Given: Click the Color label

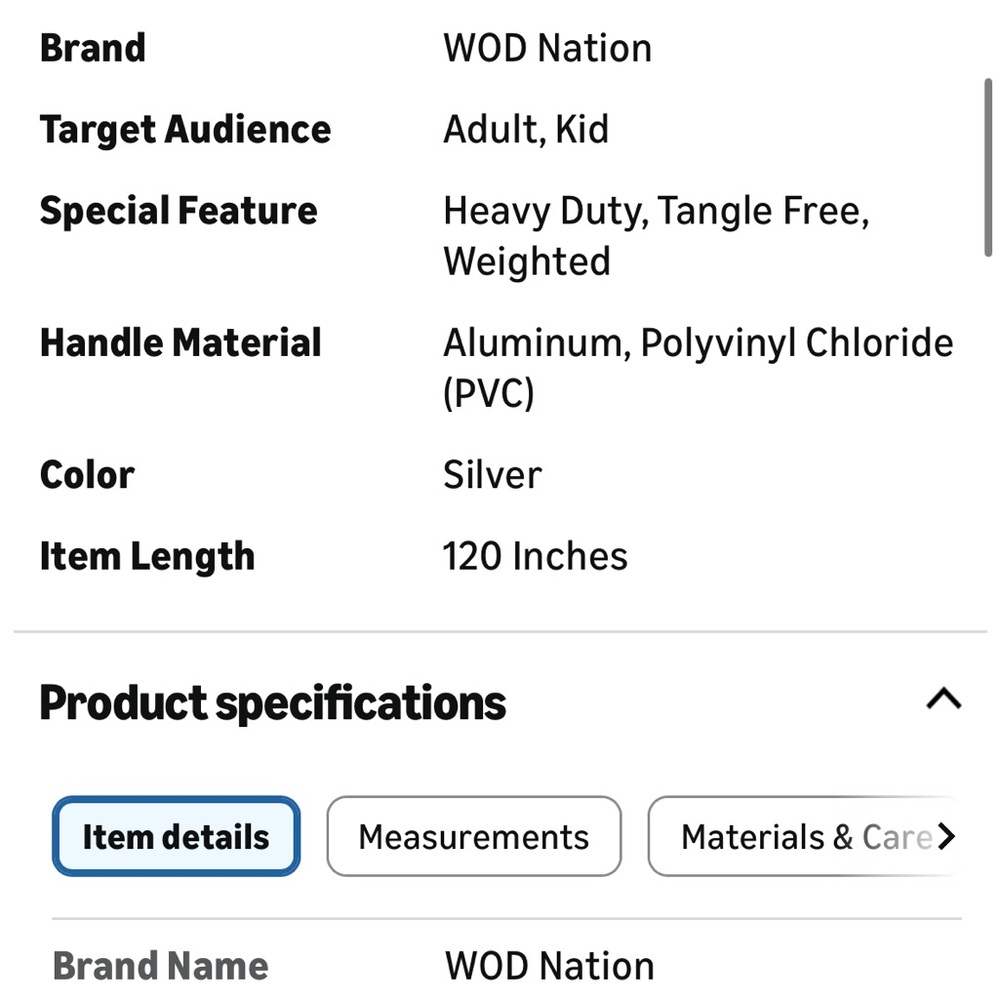Looking at the screenshot, I should click(x=87, y=475).
